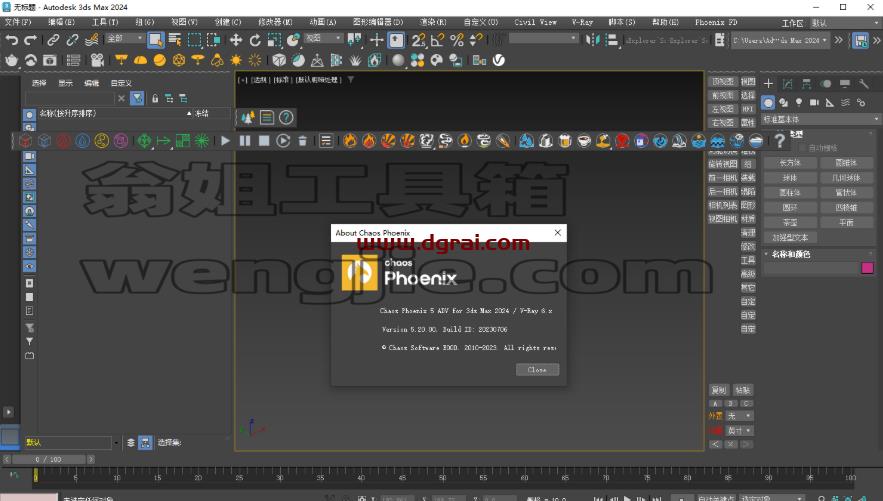Pick the Select and Move tool
The image size is (883, 501).
point(236,40)
